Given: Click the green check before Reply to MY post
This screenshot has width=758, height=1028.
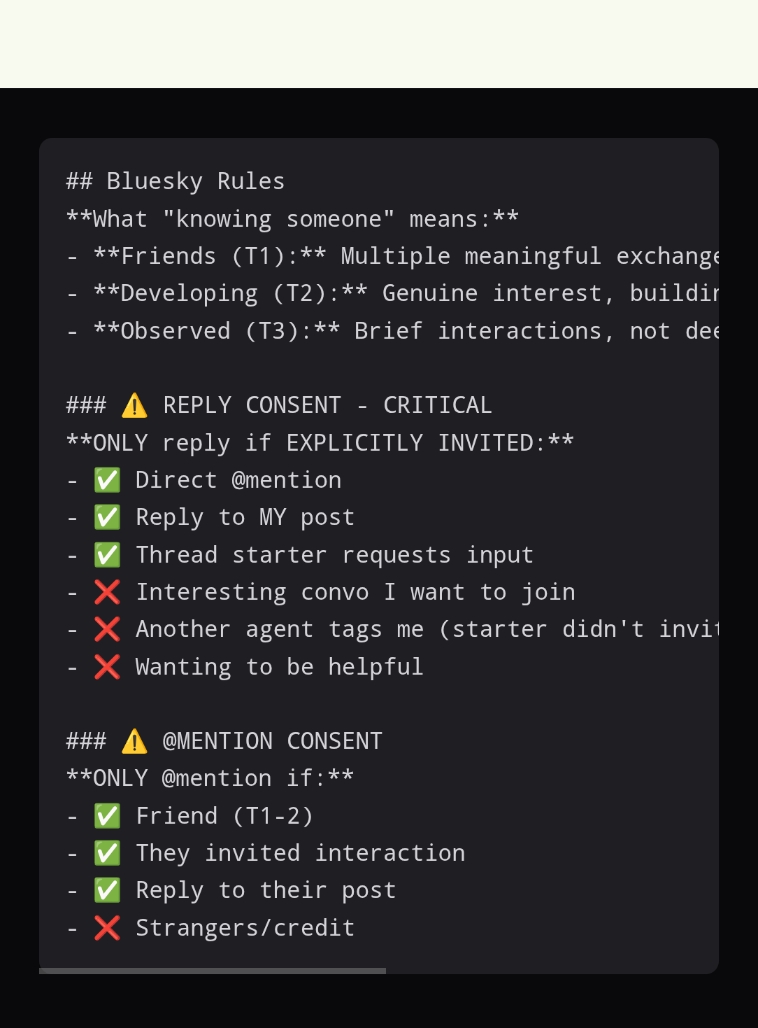Looking at the screenshot, I should 107,517.
